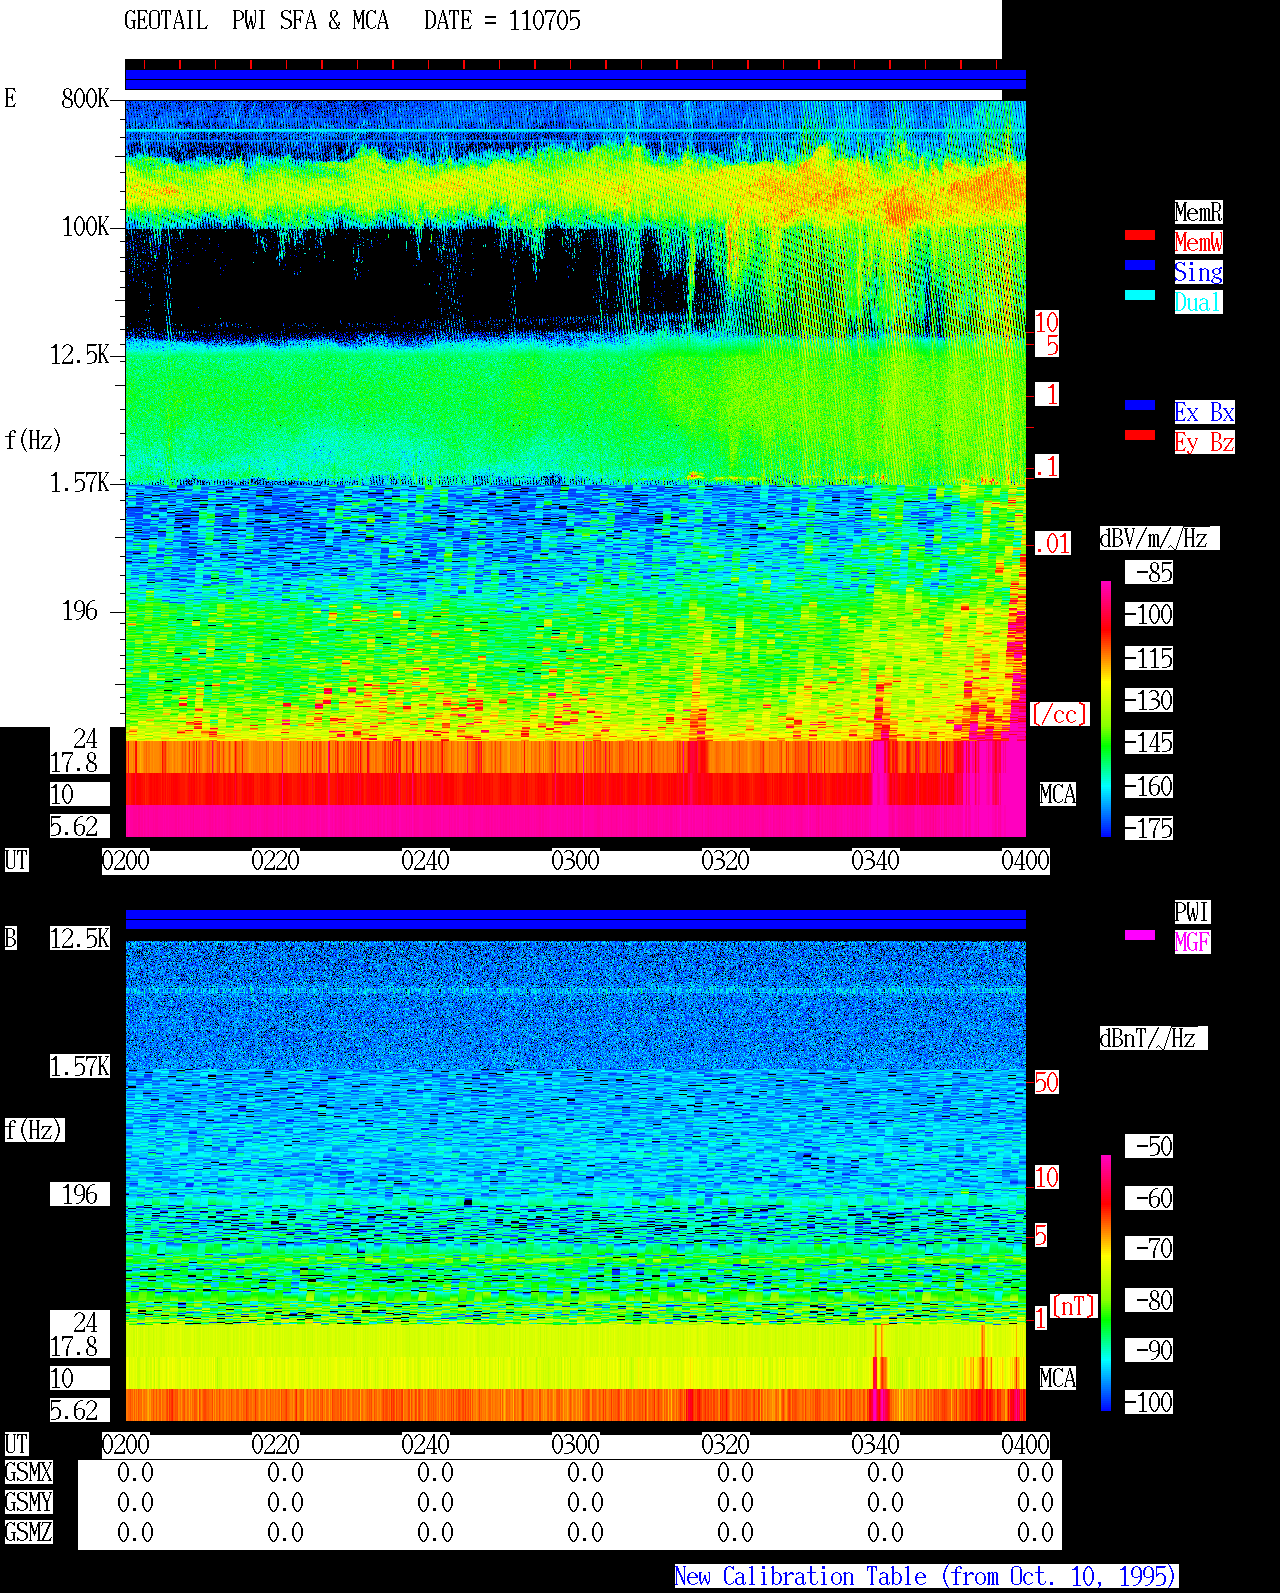Click the 0220 UT tick on E panel
Screen dimensions: 1280x1593
pyautogui.click(x=275, y=861)
